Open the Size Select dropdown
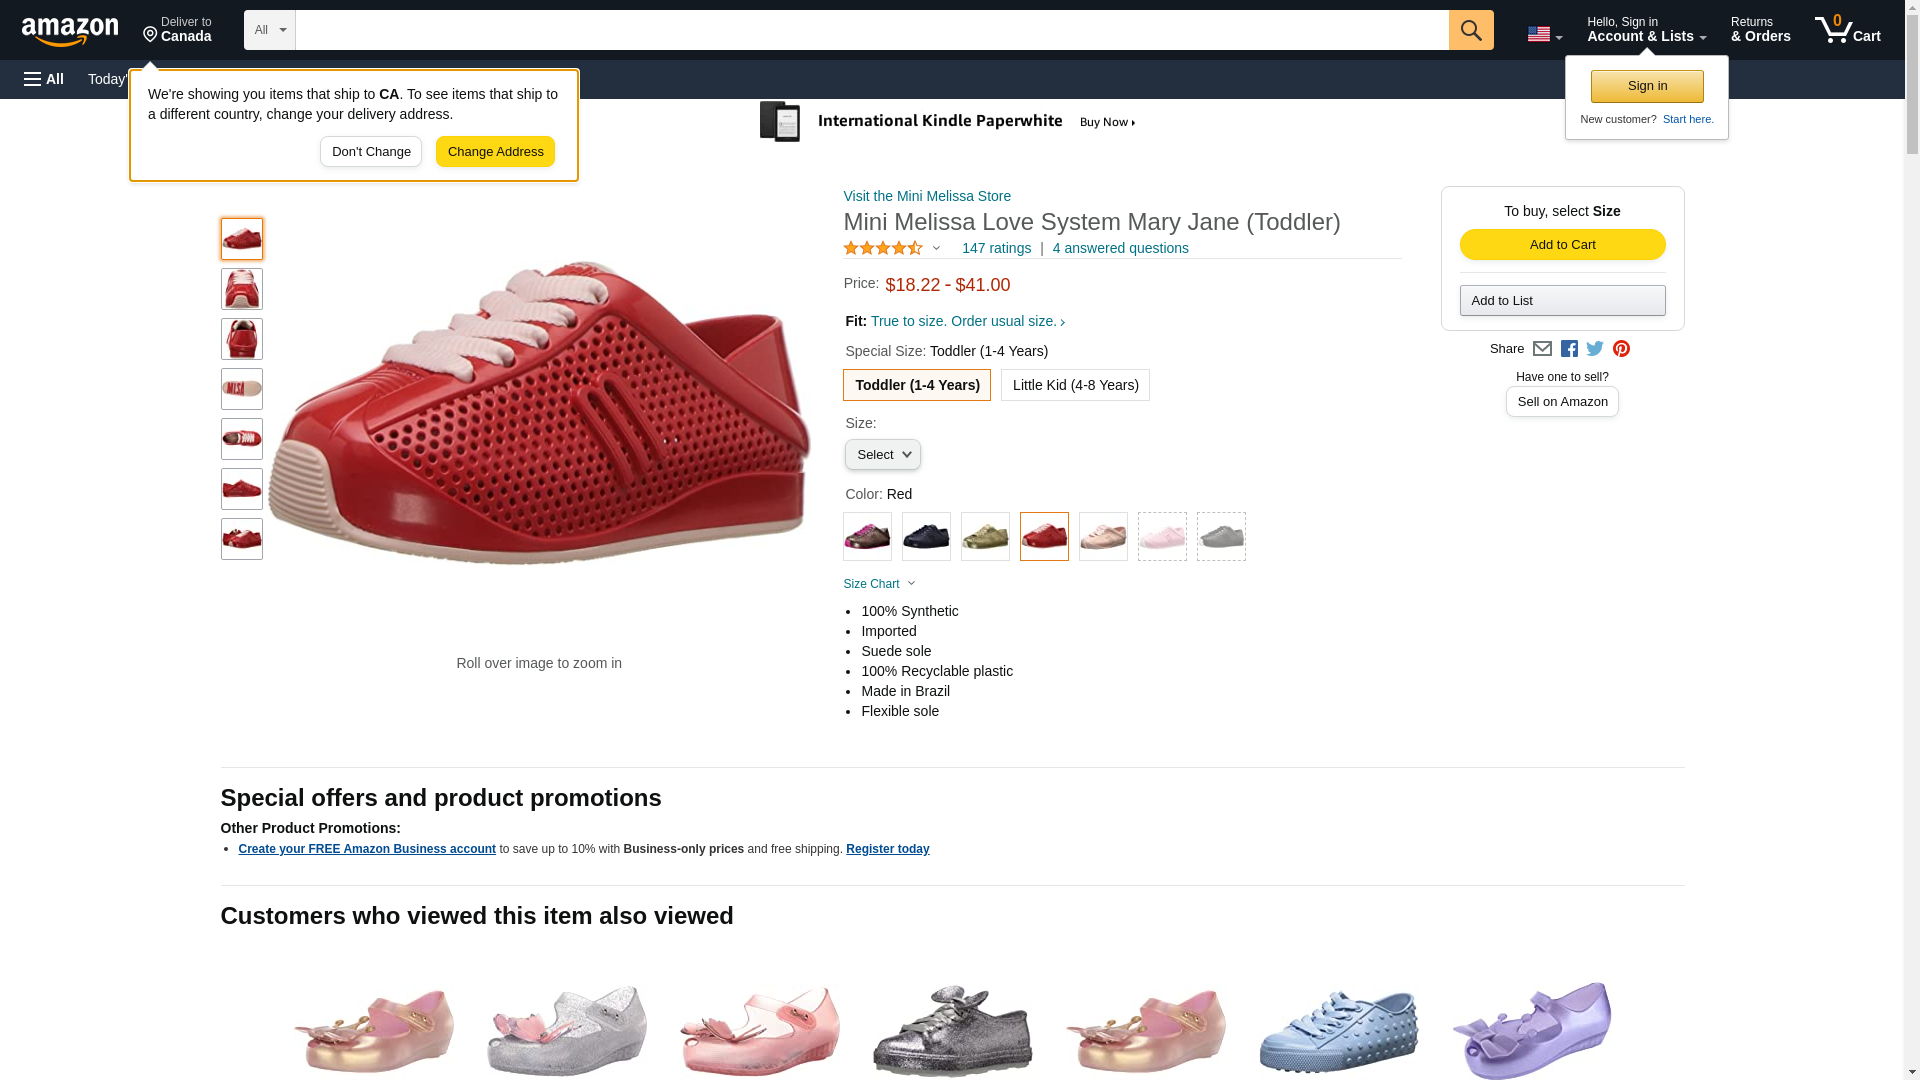 [x=882, y=455]
